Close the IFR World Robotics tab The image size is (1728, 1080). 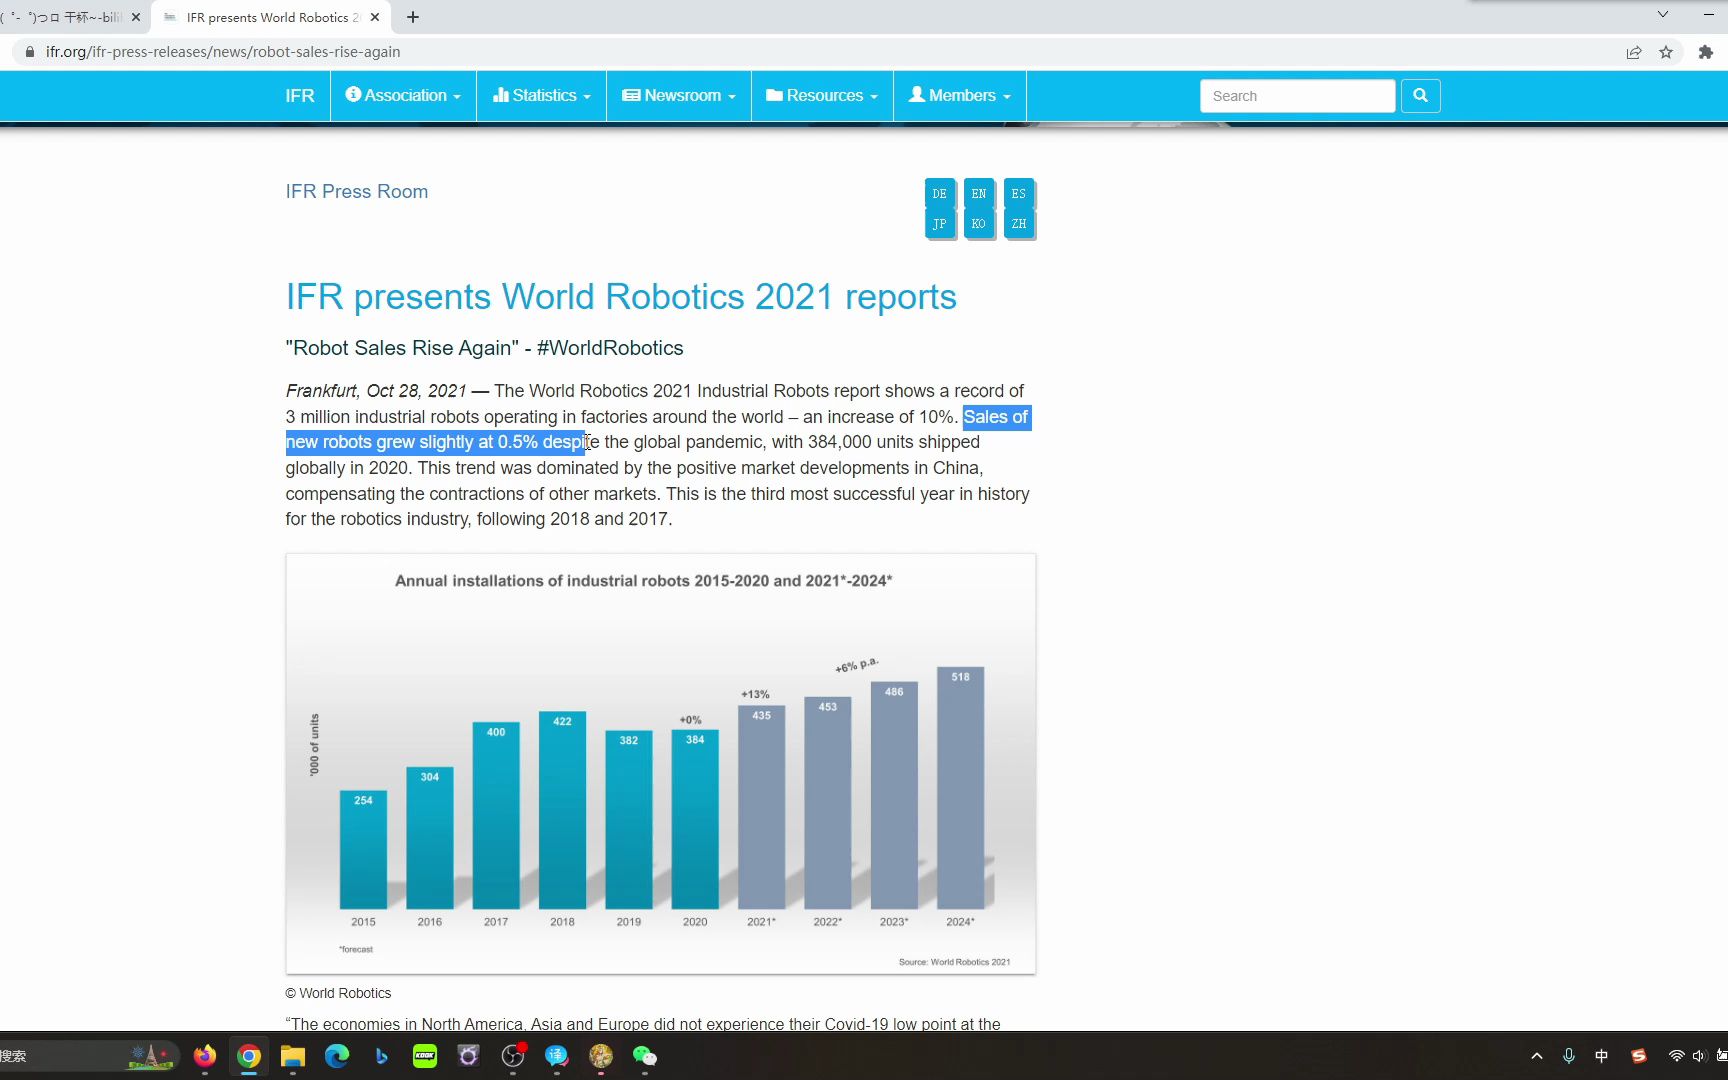coord(375,17)
